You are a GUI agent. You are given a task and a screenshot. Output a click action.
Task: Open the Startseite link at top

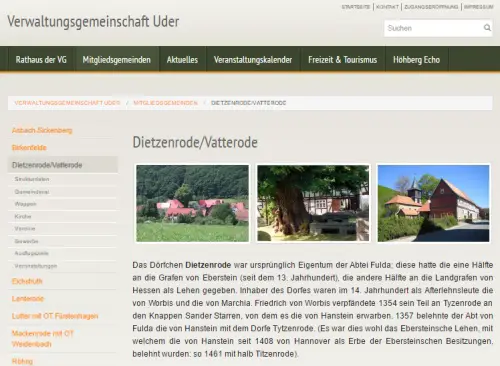click(356, 7)
